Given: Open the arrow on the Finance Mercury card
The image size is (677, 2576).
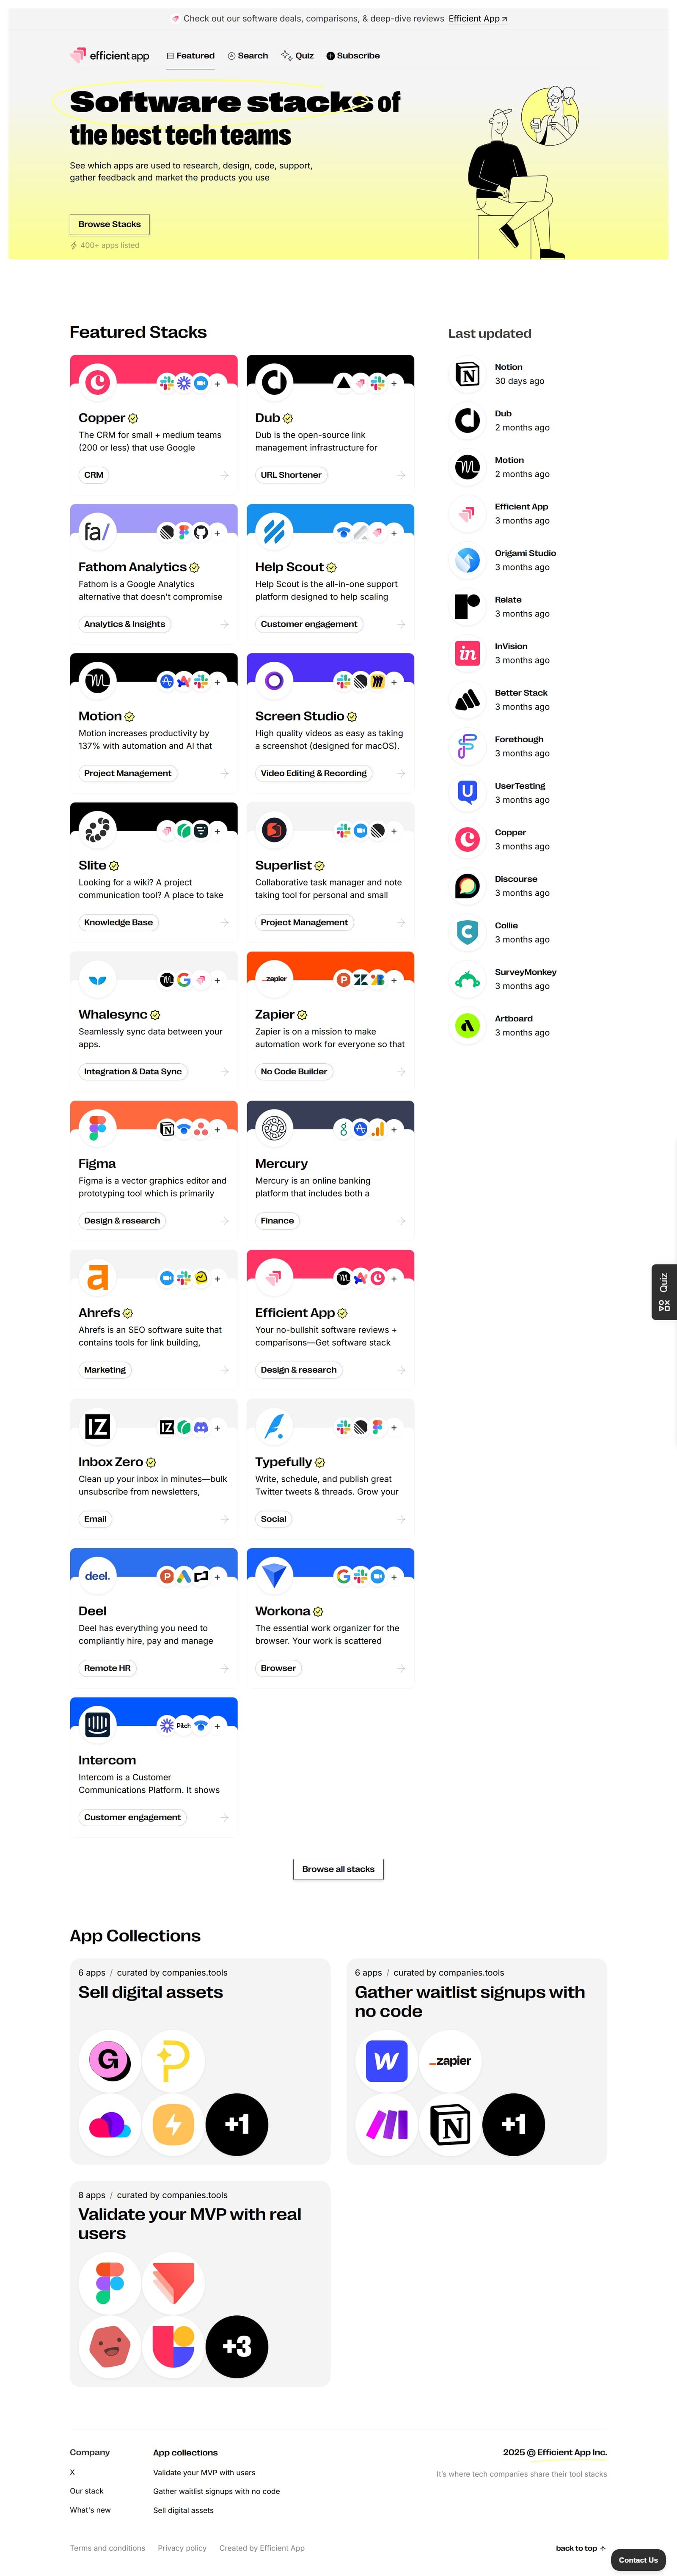Looking at the screenshot, I should coord(401,1221).
